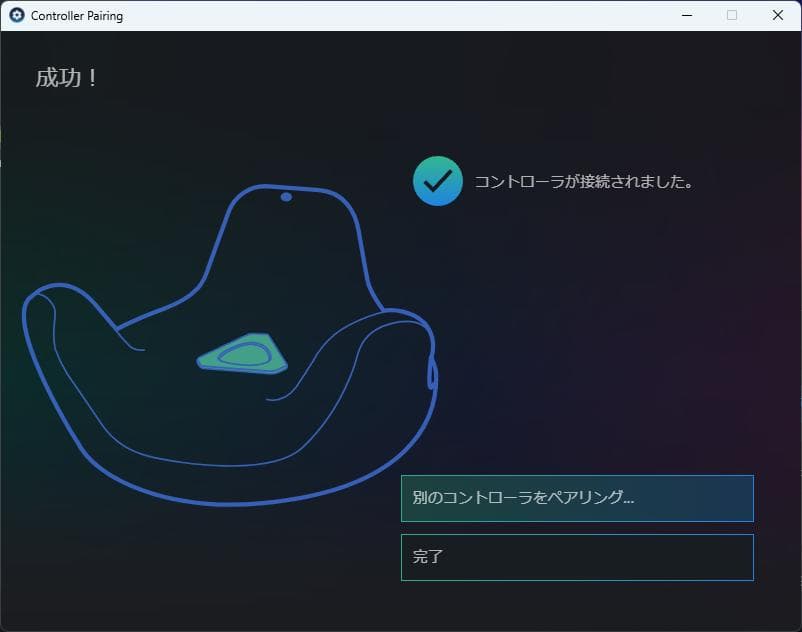Screen dimensions: 802x632
Task: Click the green success checkmark circle
Action: 438,181
